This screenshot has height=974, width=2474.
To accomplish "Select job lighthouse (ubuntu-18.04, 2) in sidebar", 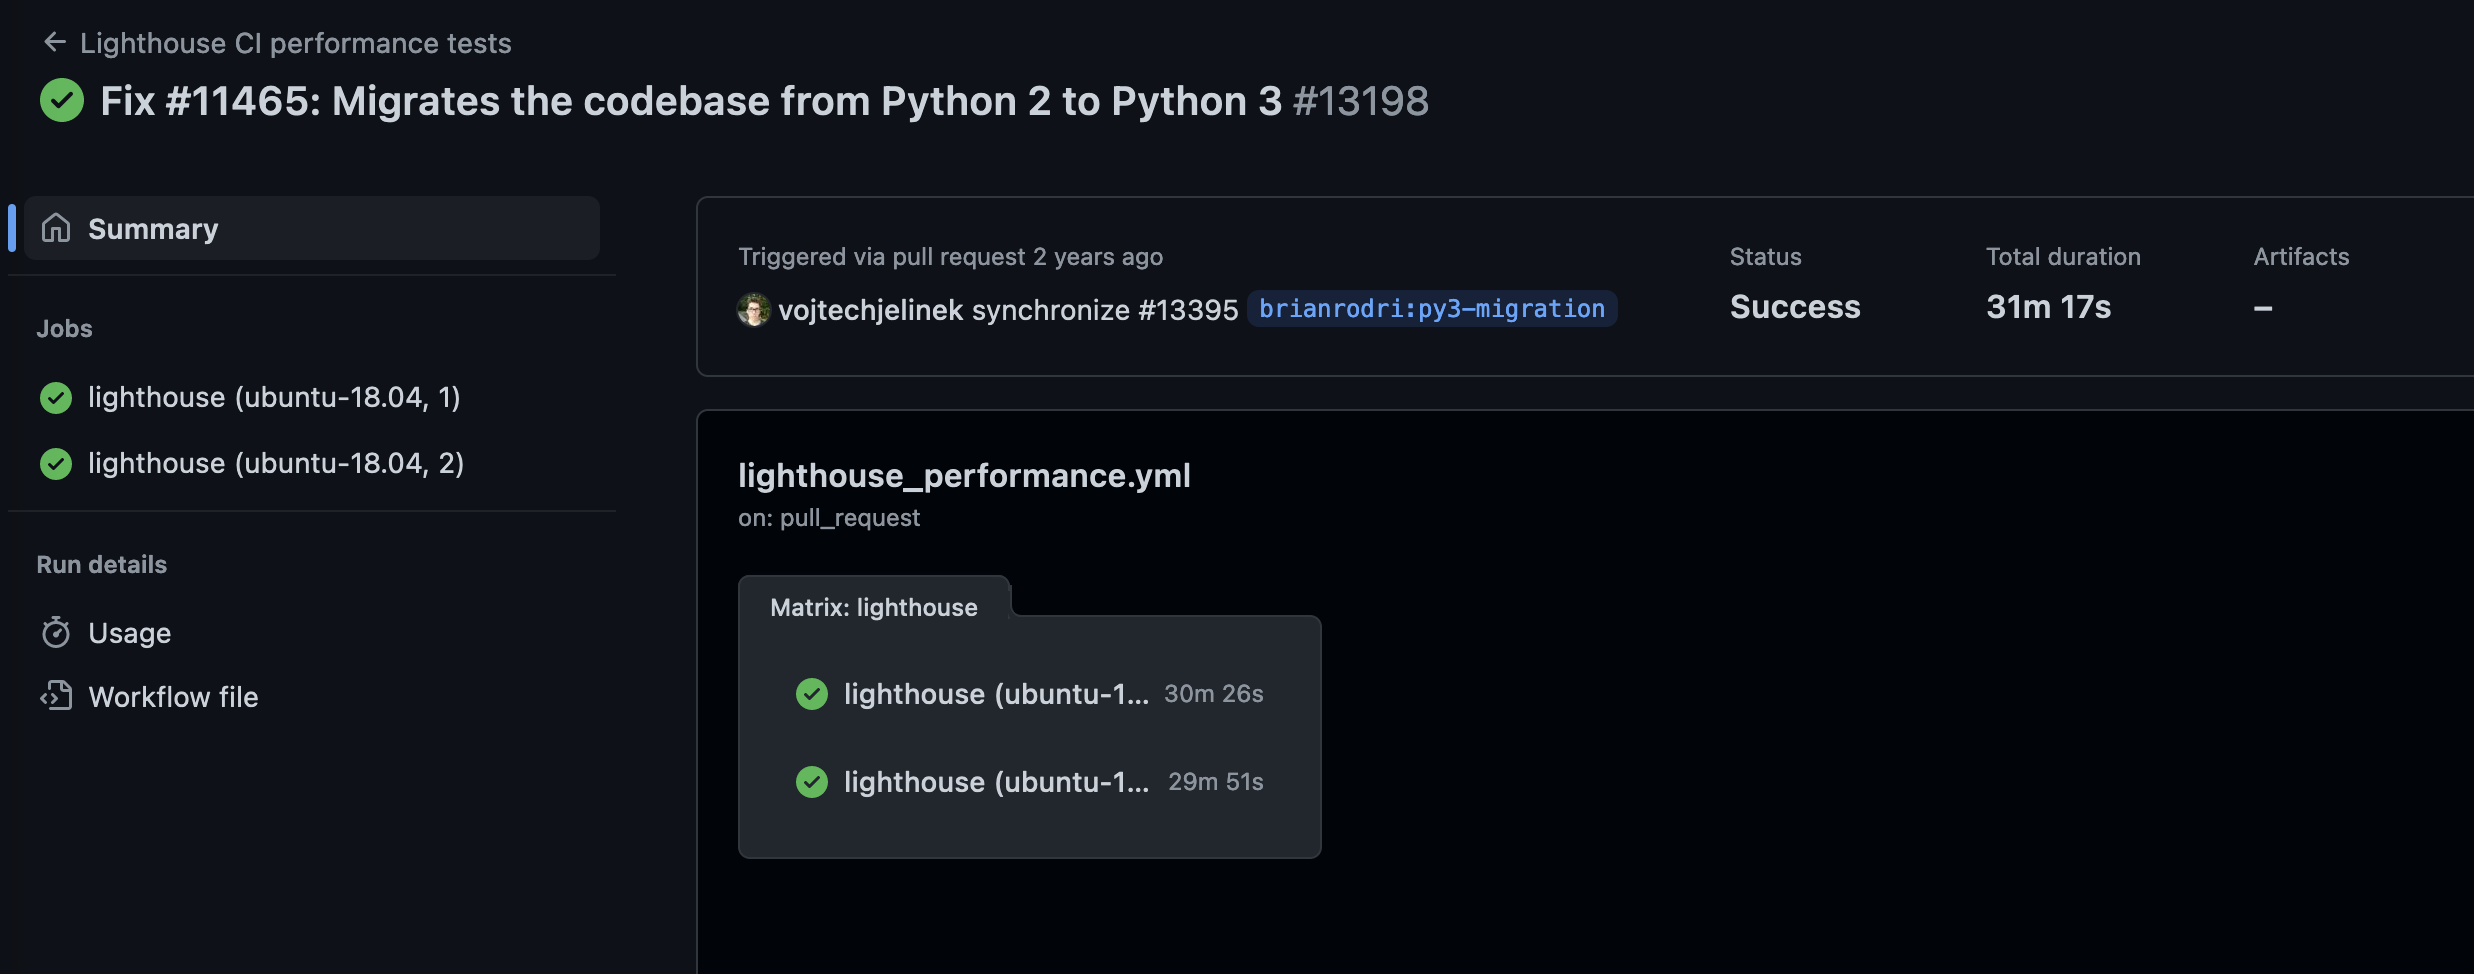I will (x=276, y=463).
